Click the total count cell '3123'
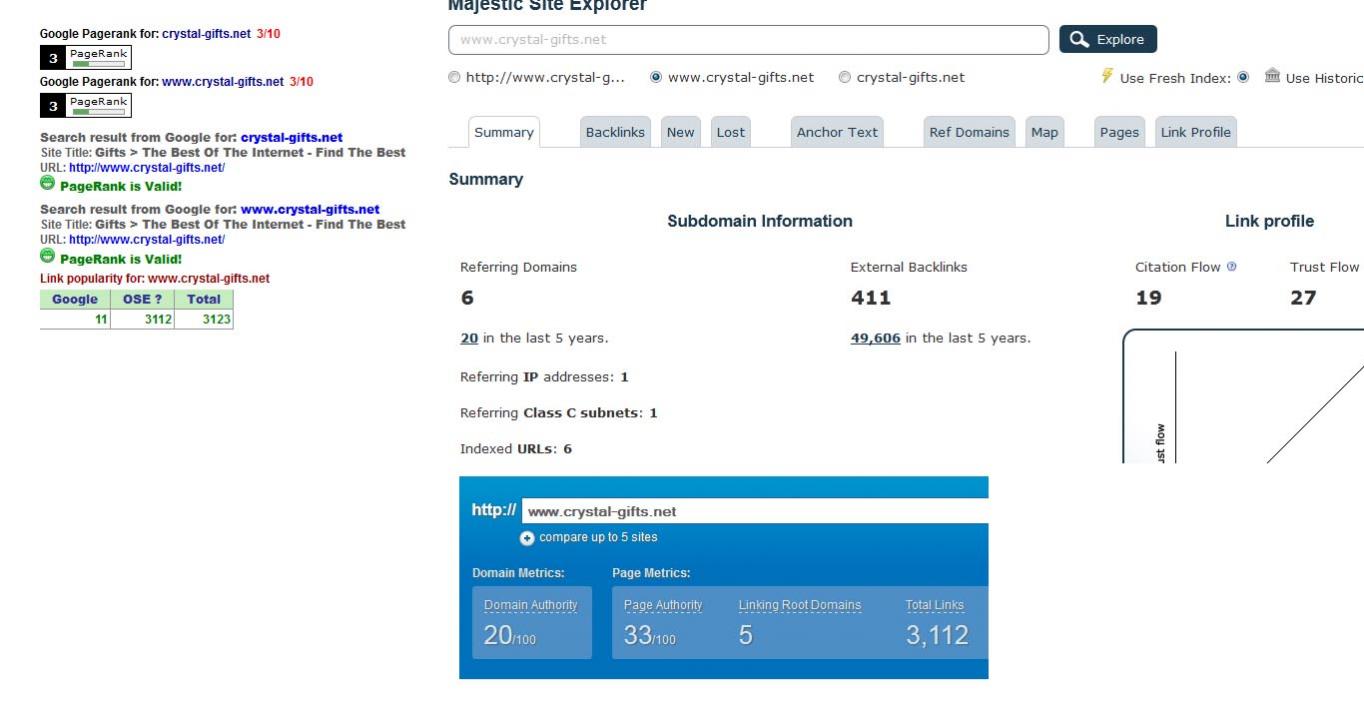The image size is (1364, 701). click(204, 319)
